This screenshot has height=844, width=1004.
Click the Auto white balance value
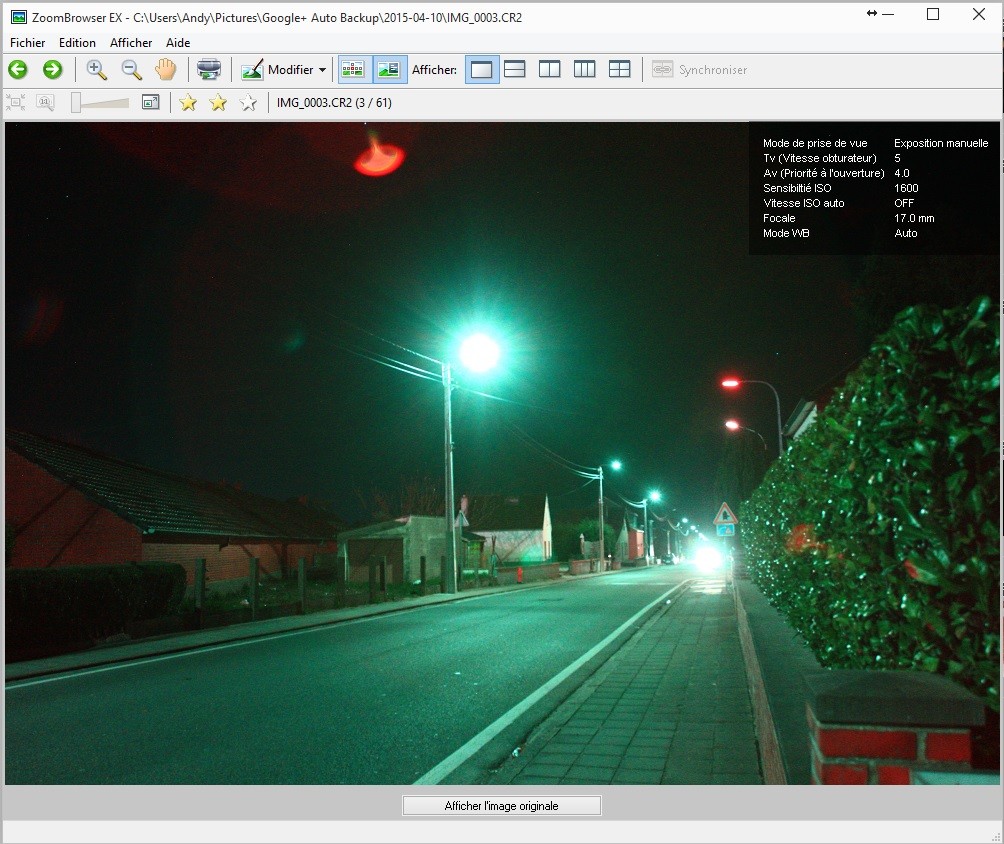[x=905, y=233]
